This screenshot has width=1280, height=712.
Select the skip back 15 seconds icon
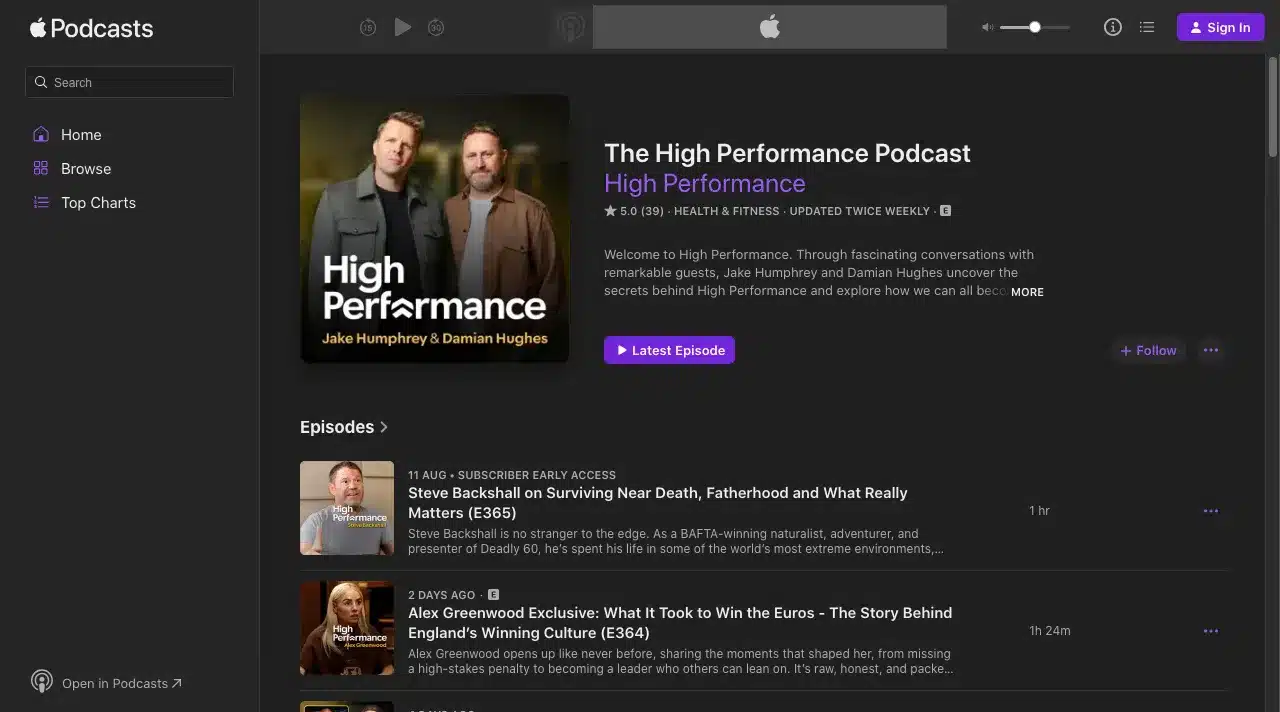(368, 27)
